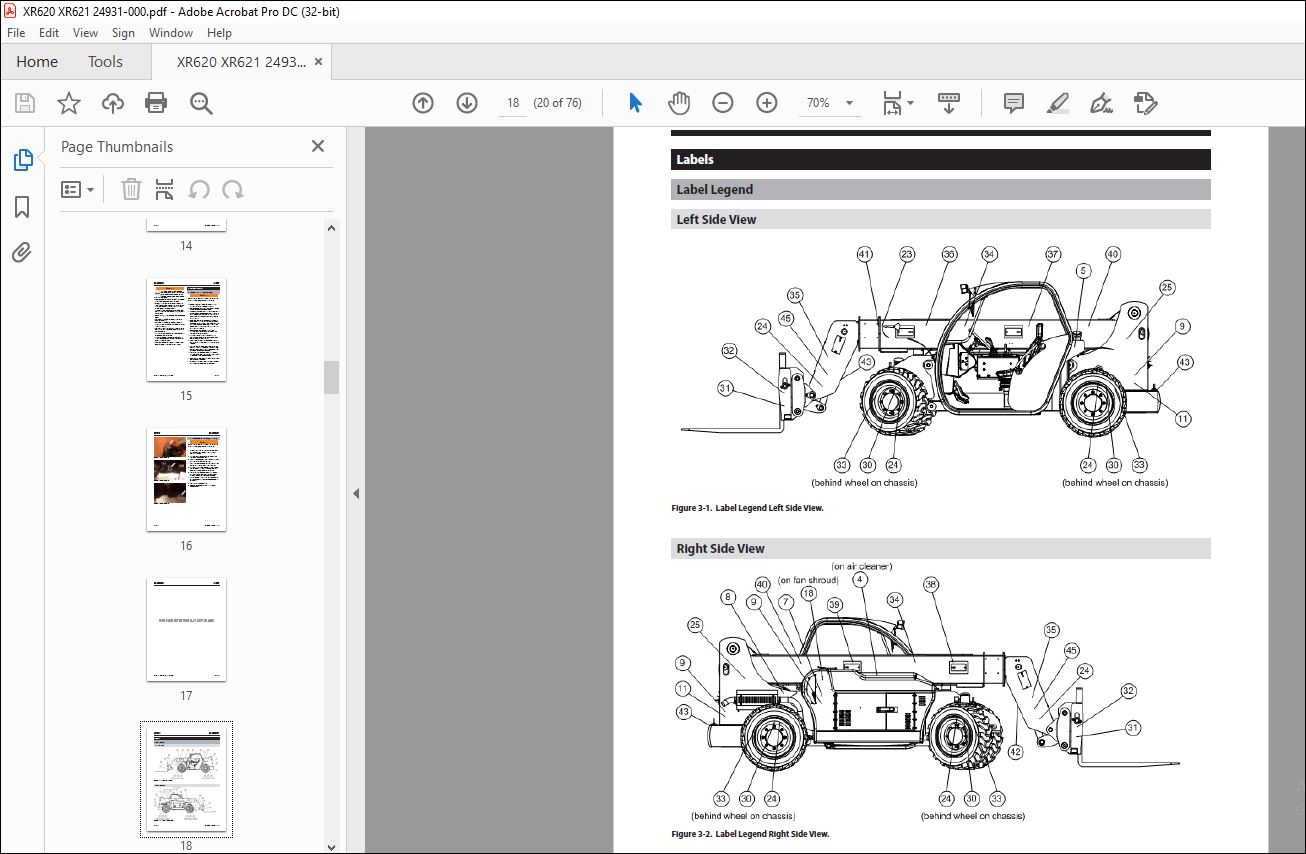Click the page number field showing 18
The height and width of the screenshot is (854, 1306).
(513, 103)
